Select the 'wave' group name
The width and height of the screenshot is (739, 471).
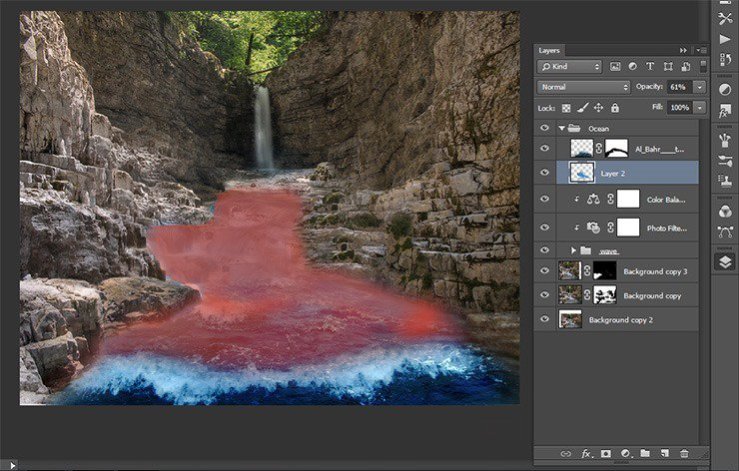point(608,251)
